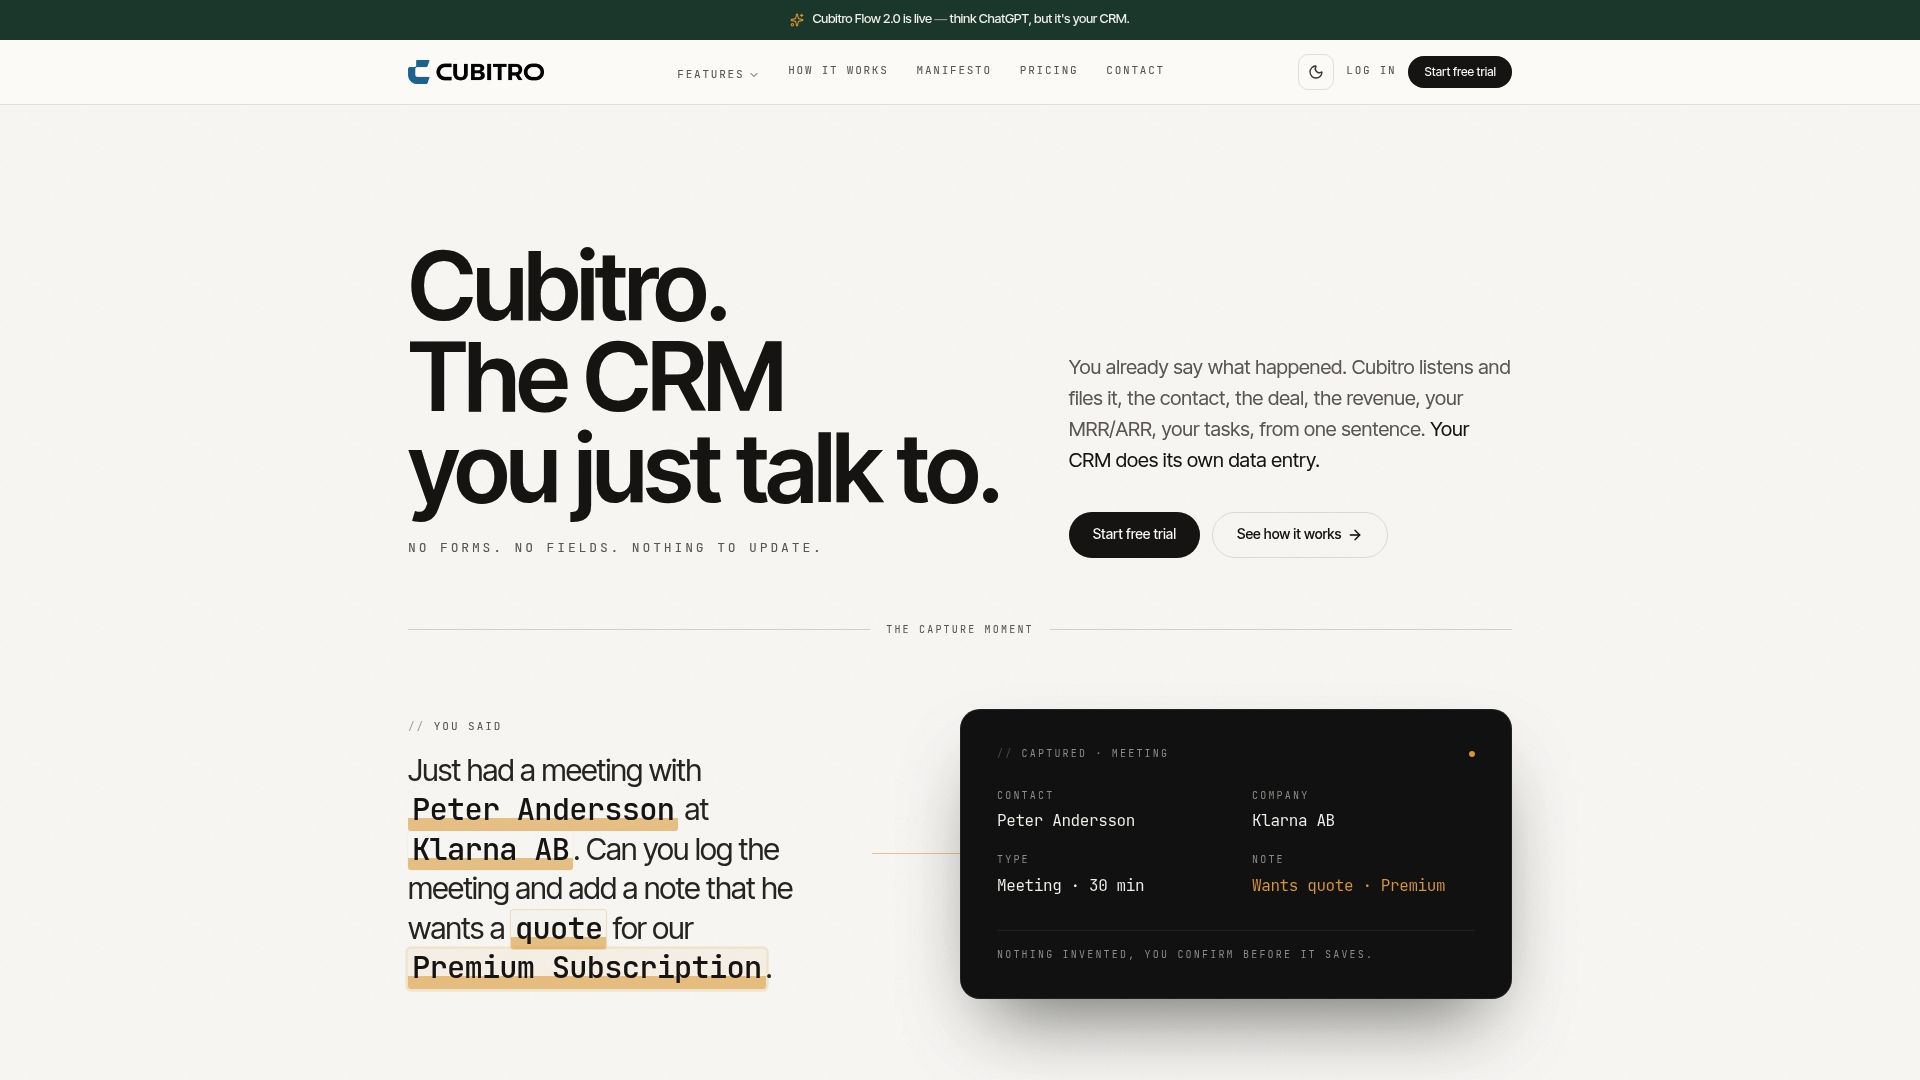Click the sparkle icon in the announcement bar
Screen dimensions: 1920x1080
pyautogui.click(x=797, y=20)
